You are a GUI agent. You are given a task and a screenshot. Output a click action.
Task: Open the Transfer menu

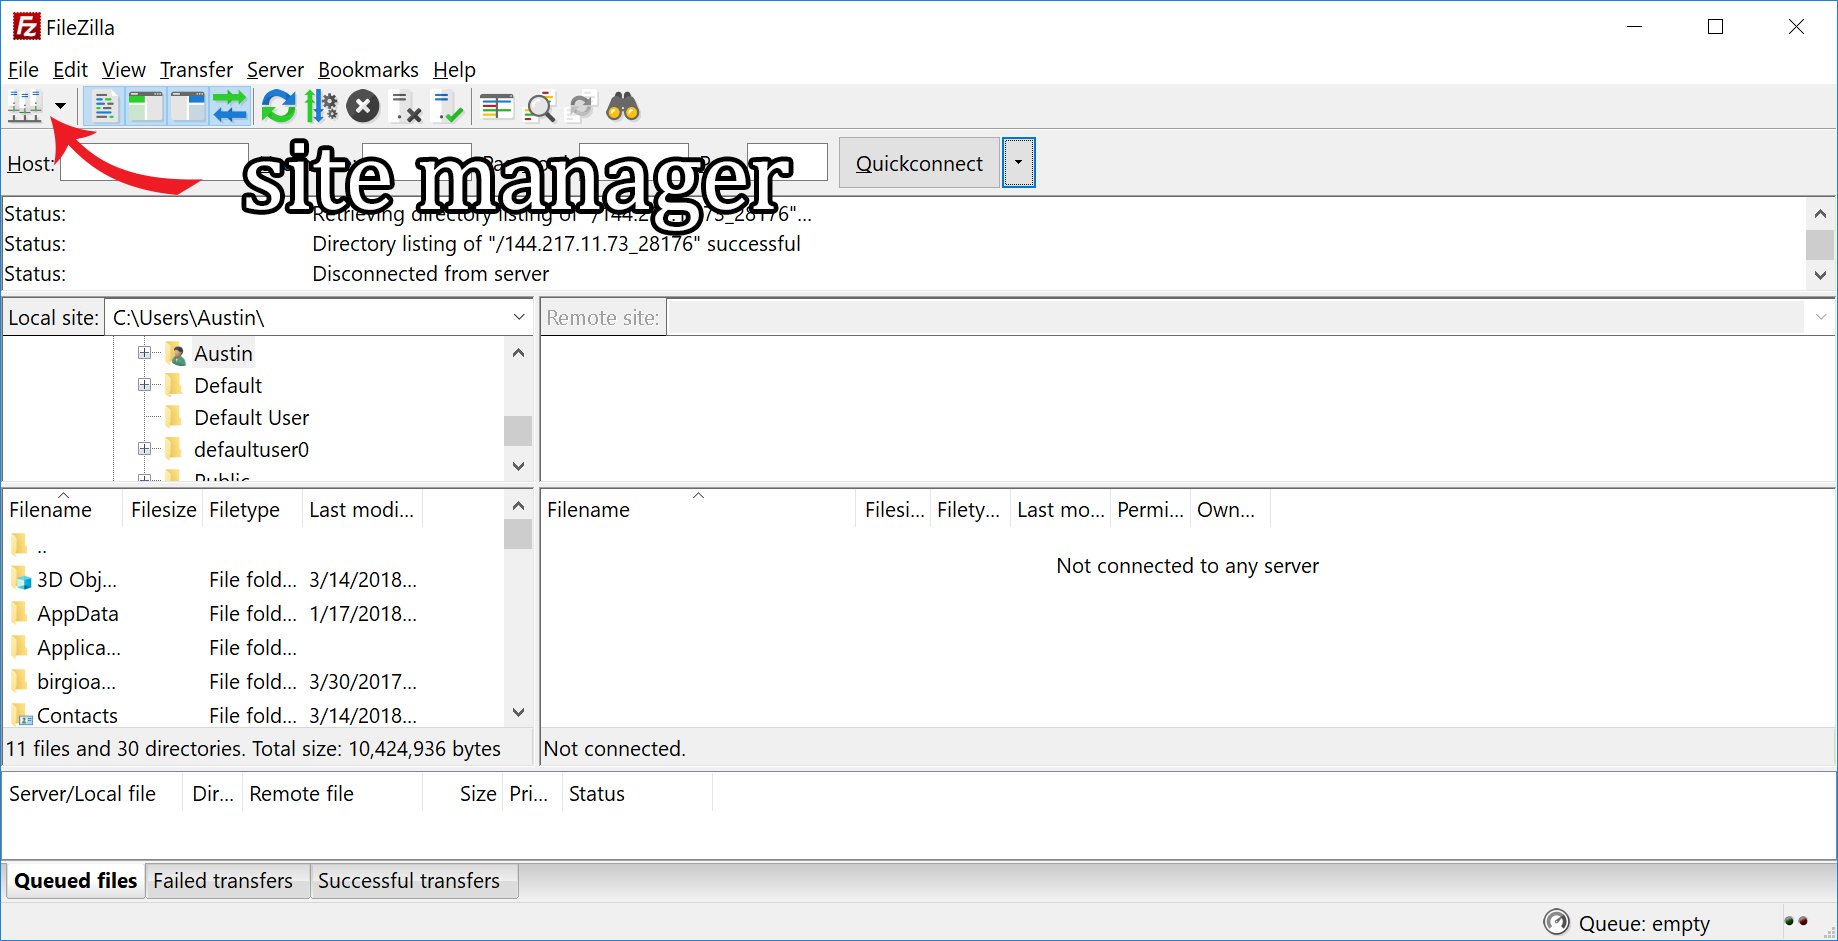[196, 70]
